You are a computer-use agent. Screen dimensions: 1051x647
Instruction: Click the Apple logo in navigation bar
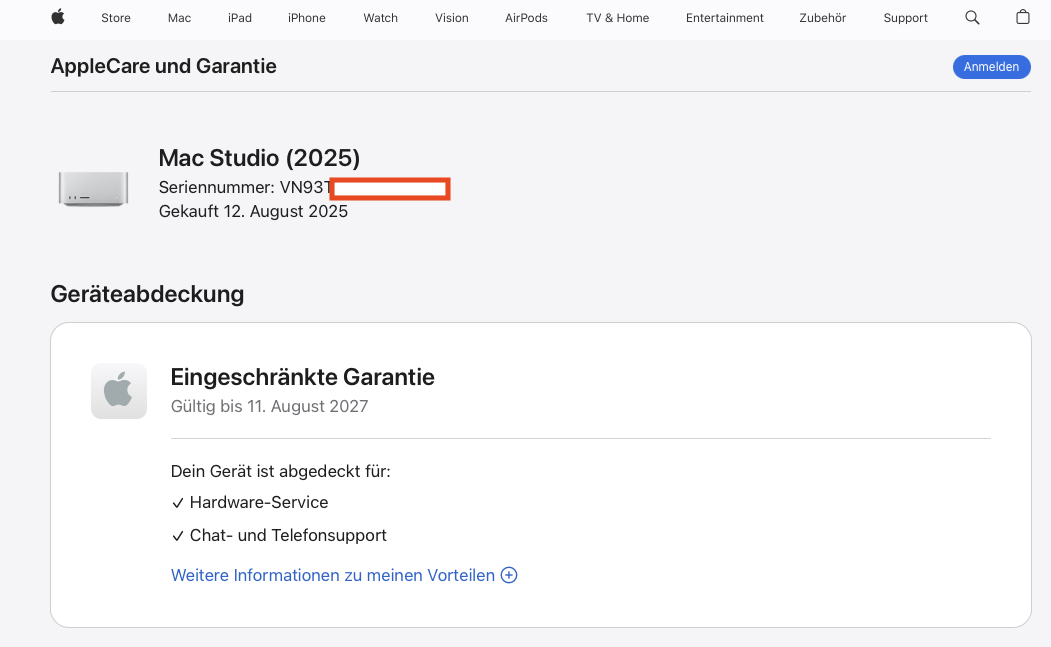click(58, 17)
